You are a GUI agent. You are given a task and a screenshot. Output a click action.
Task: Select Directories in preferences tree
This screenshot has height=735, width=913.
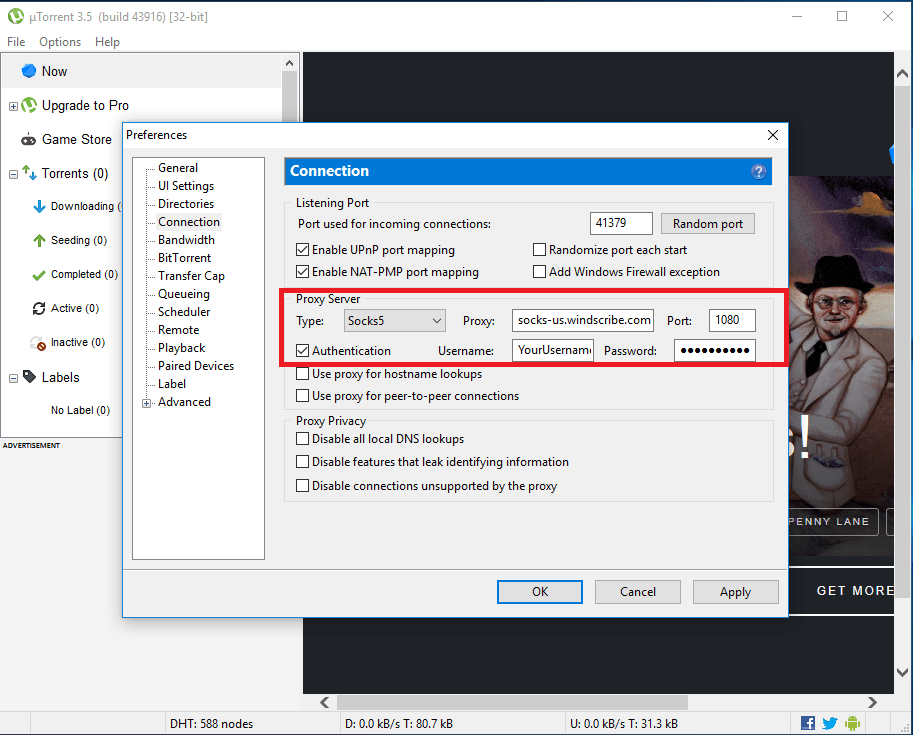pos(186,204)
